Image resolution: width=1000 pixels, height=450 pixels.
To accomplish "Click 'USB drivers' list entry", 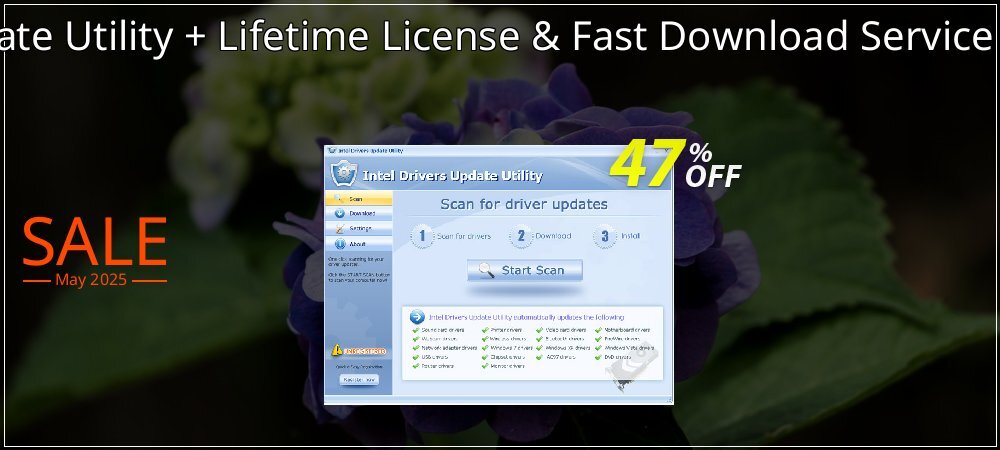I will tap(434, 357).
